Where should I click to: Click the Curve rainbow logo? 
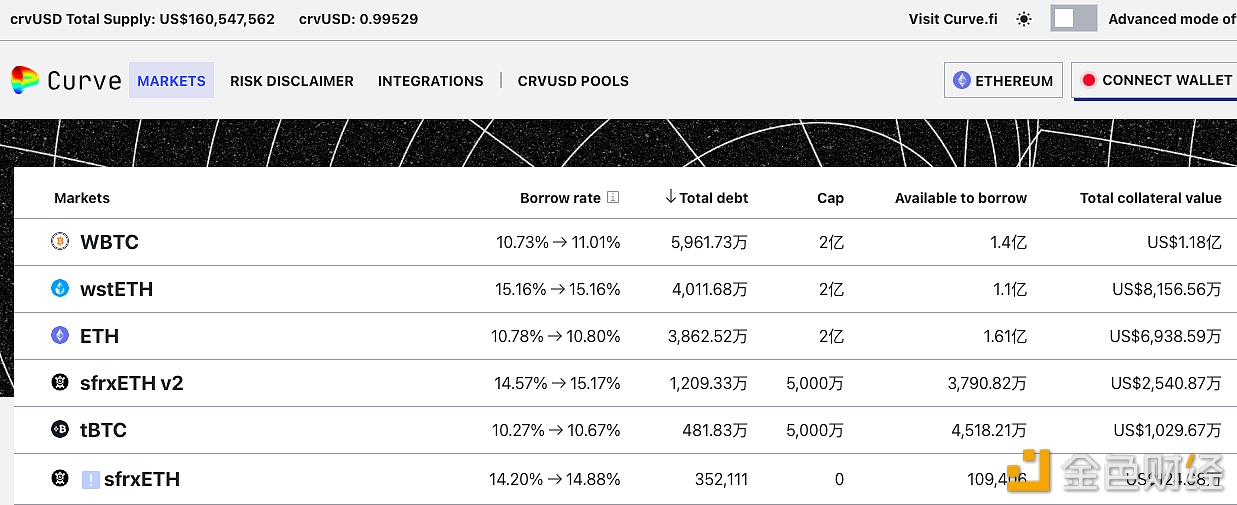coord(25,81)
